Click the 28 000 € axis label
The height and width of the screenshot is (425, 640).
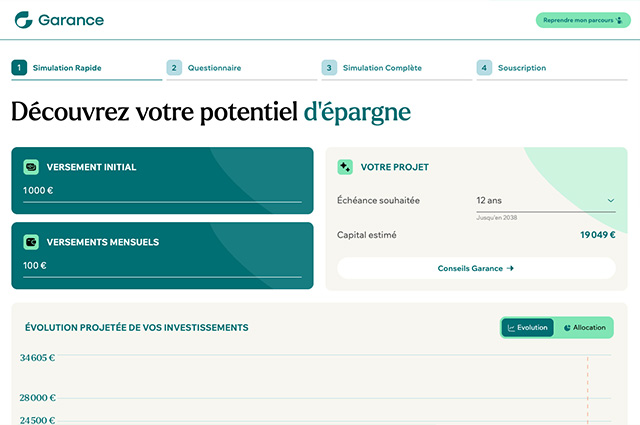tap(38, 398)
